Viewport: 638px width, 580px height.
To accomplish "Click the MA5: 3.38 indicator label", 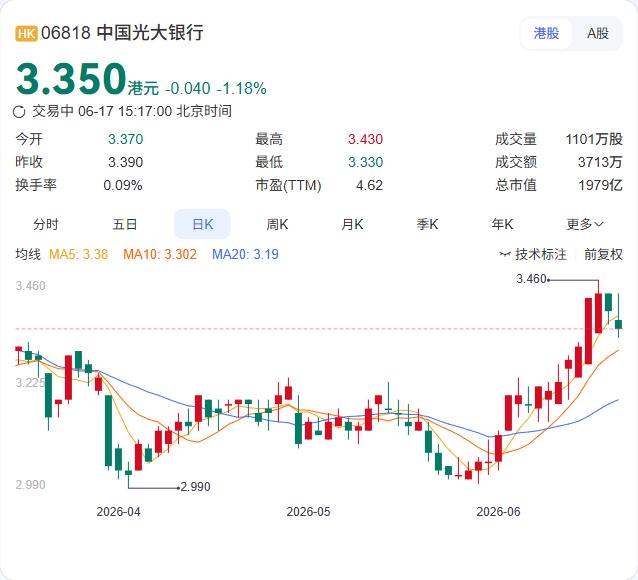I will (x=79, y=254).
